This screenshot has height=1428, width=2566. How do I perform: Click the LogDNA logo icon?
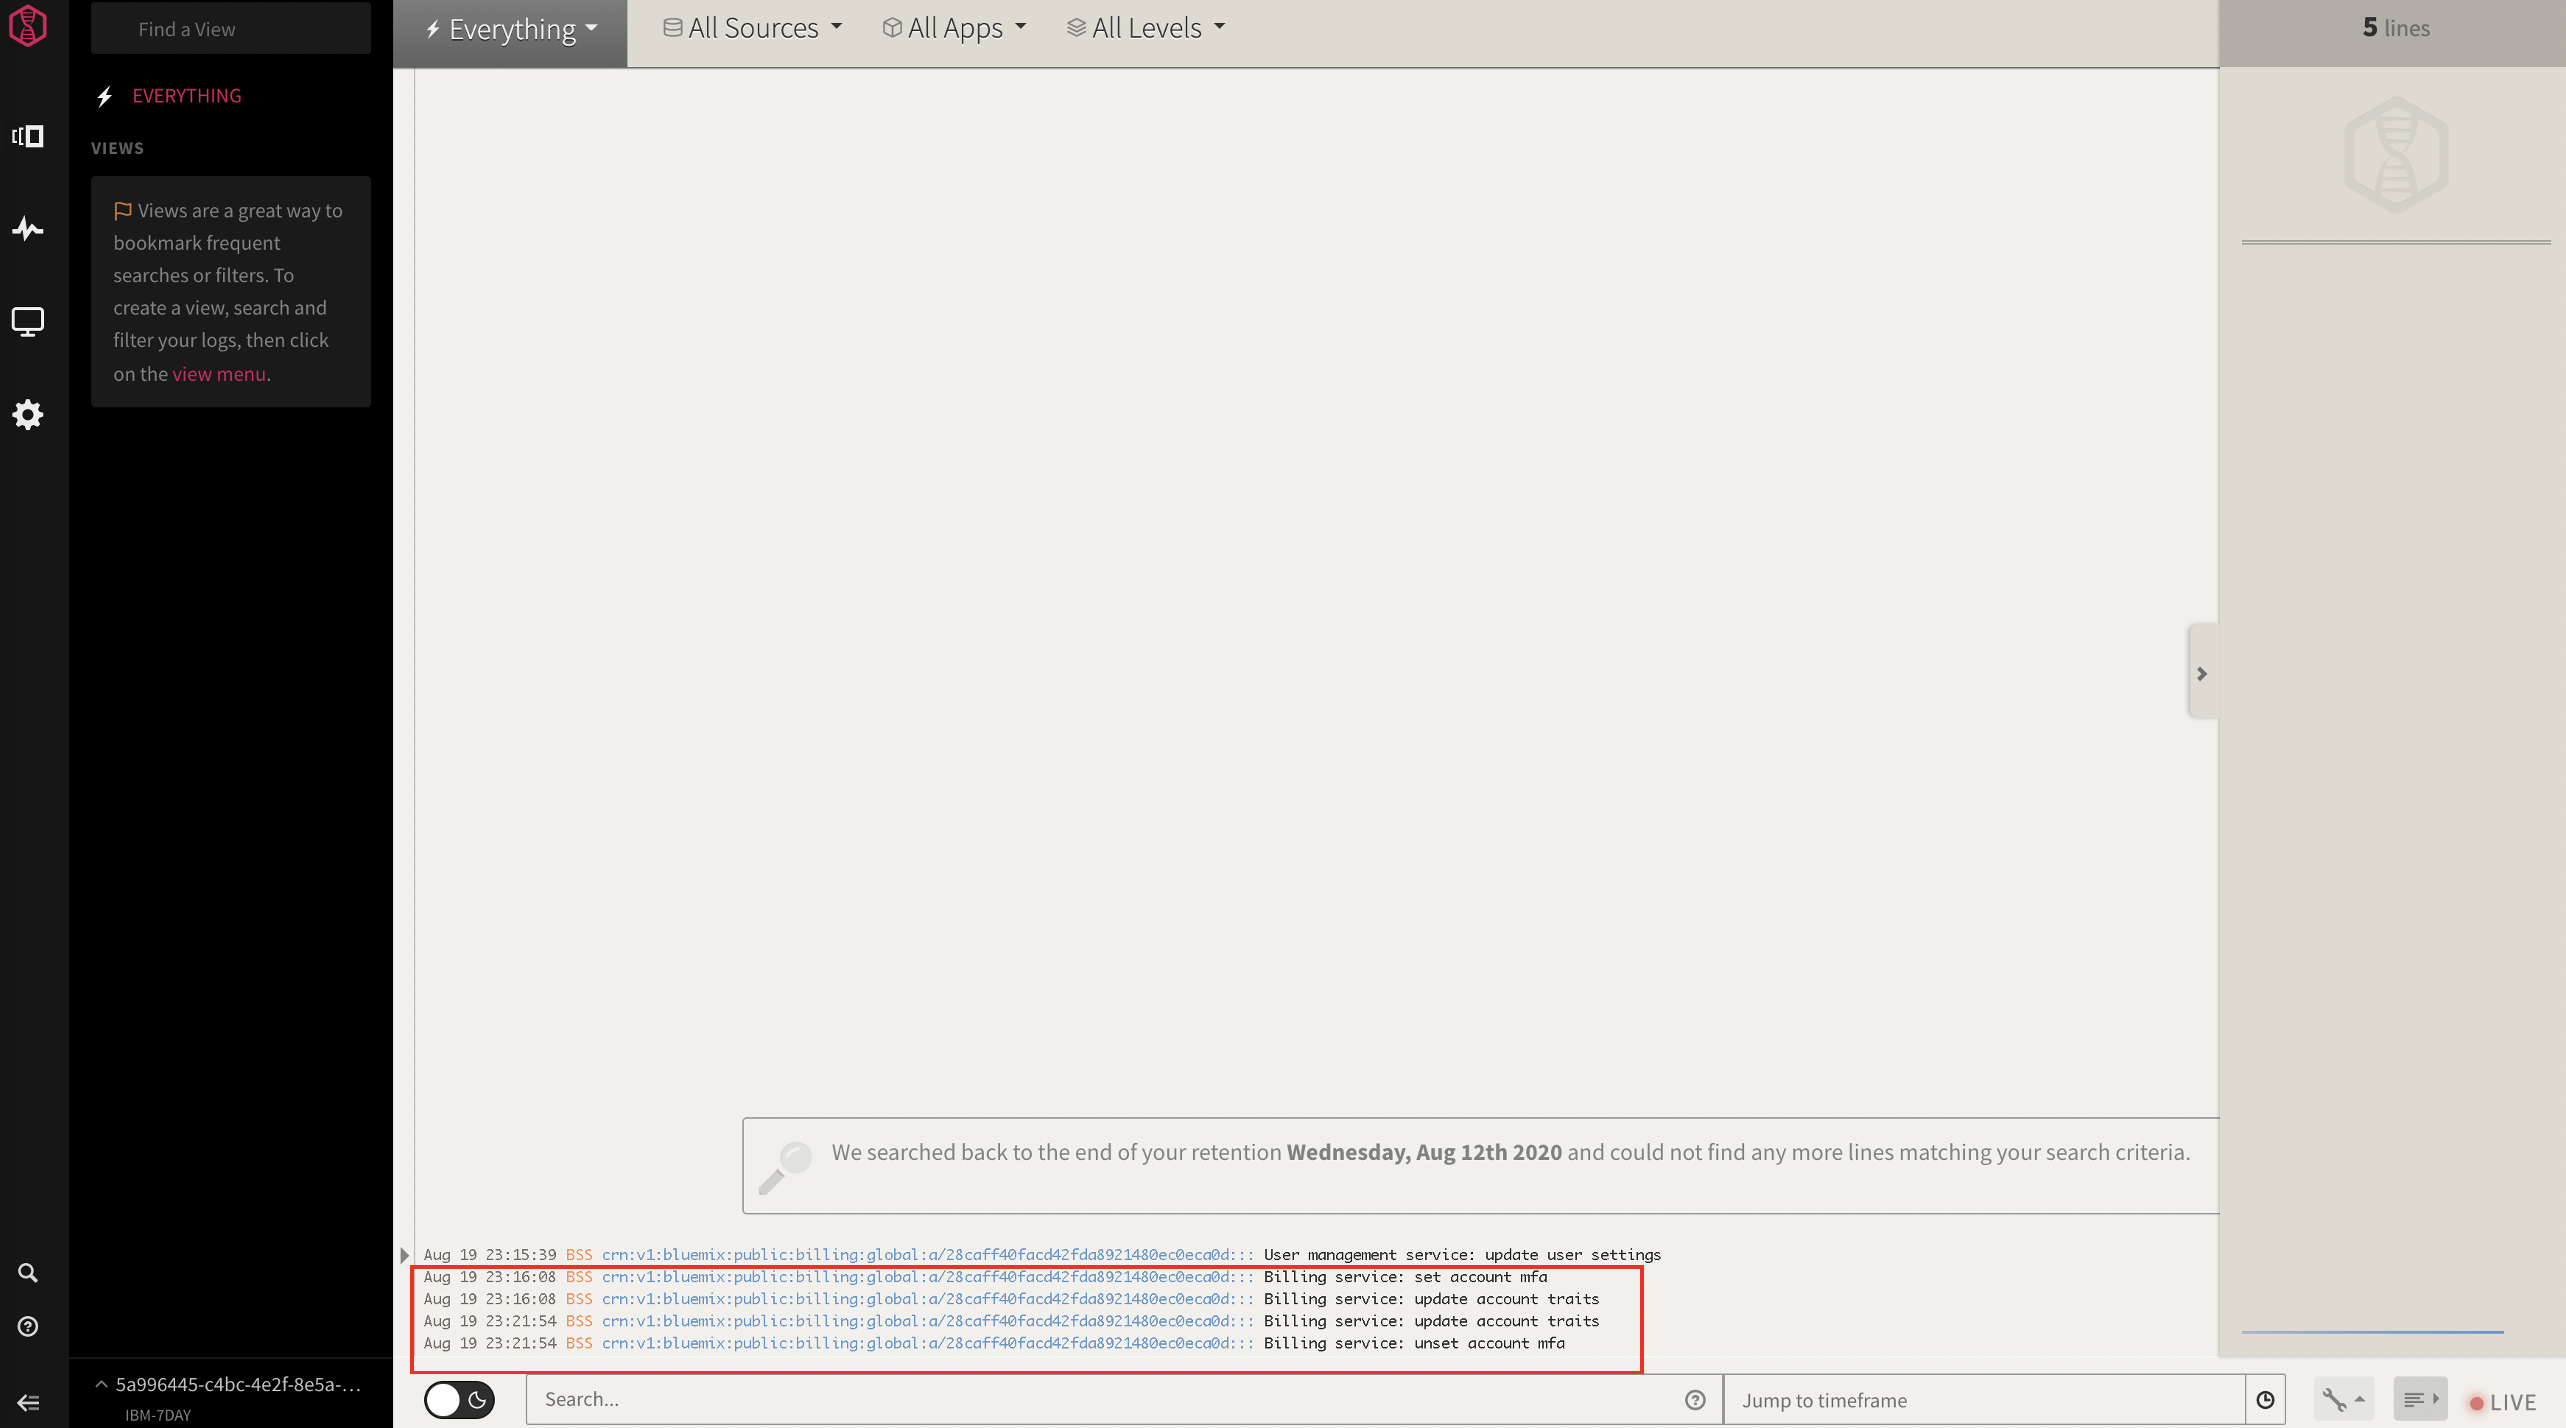28,26
